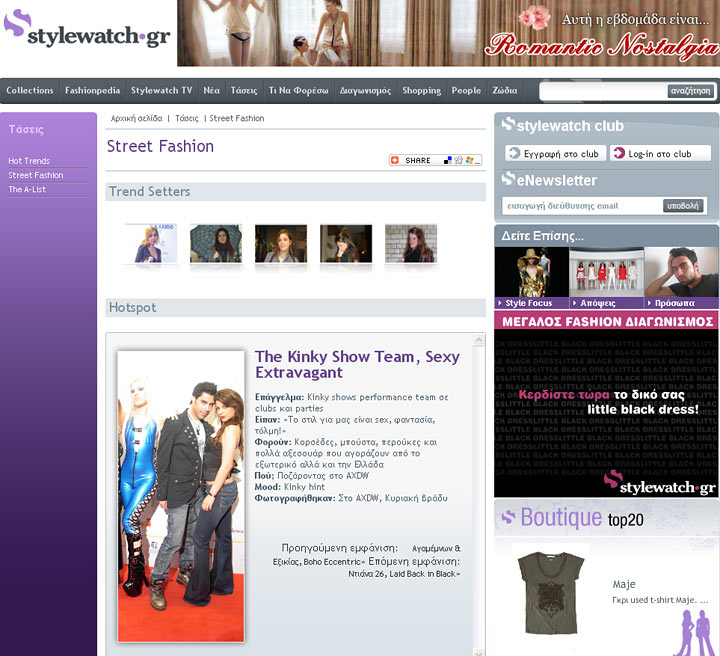Go to the Shopping section
The image size is (720, 656).
coord(422,90)
